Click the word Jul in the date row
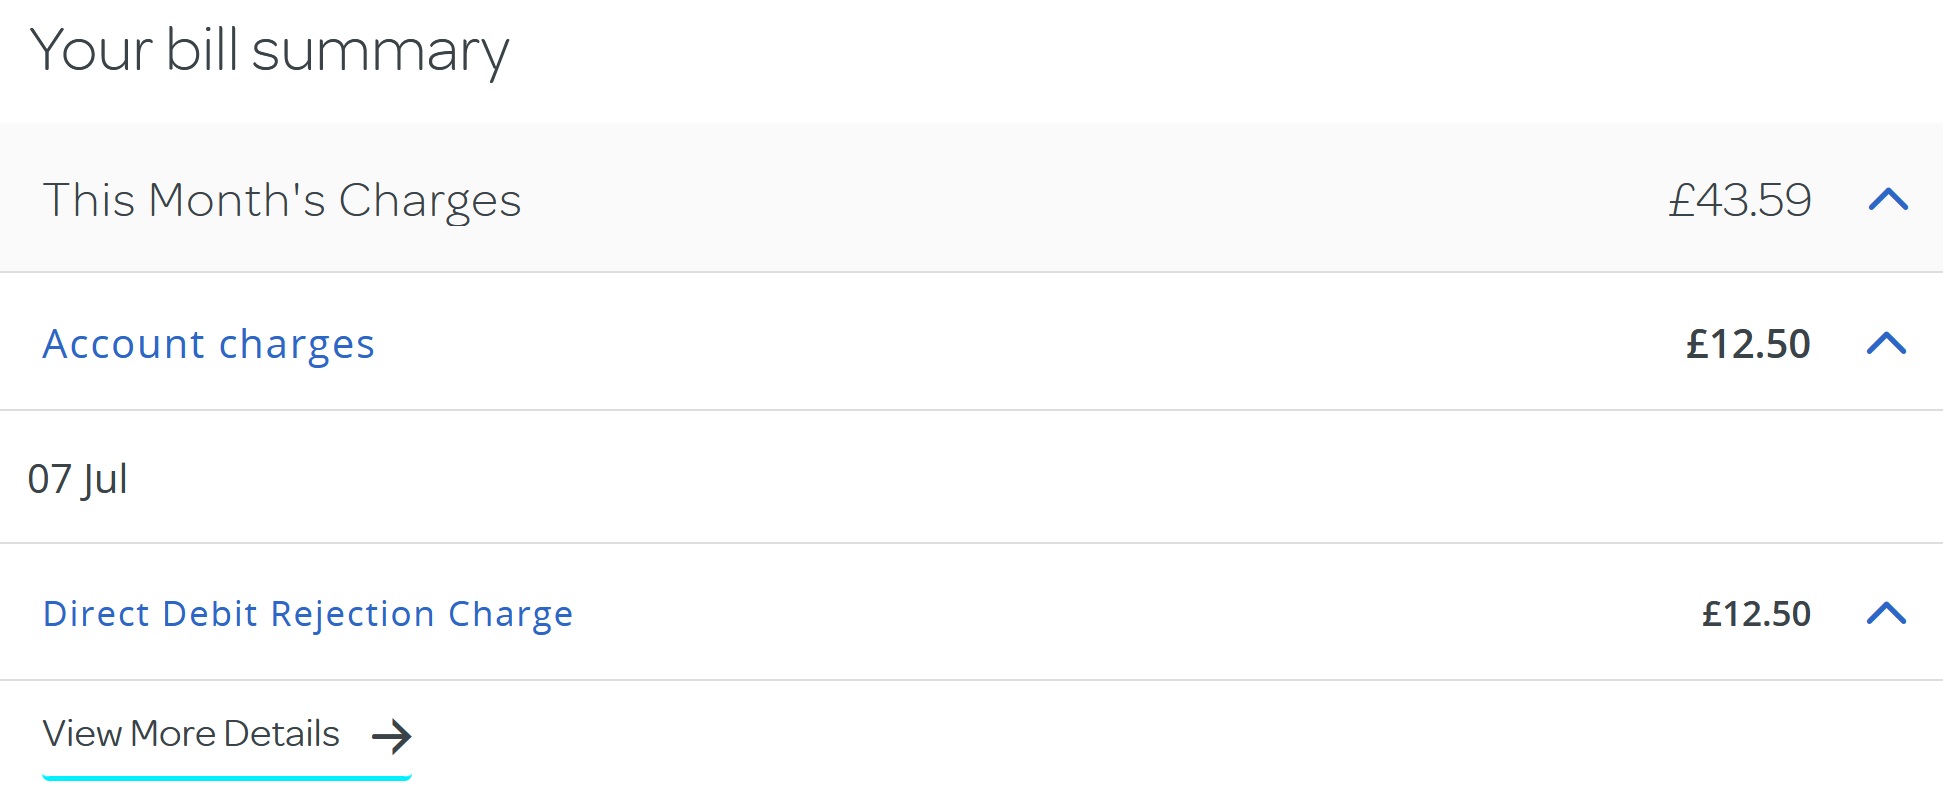This screenshot has width=1943, height=808. pos(104,479)
